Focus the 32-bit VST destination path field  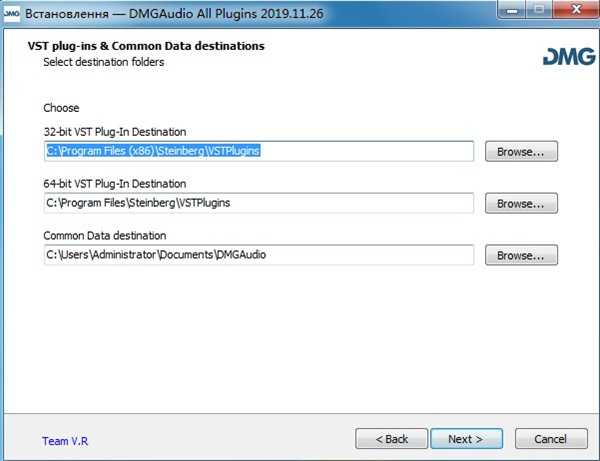pos(259,151)
